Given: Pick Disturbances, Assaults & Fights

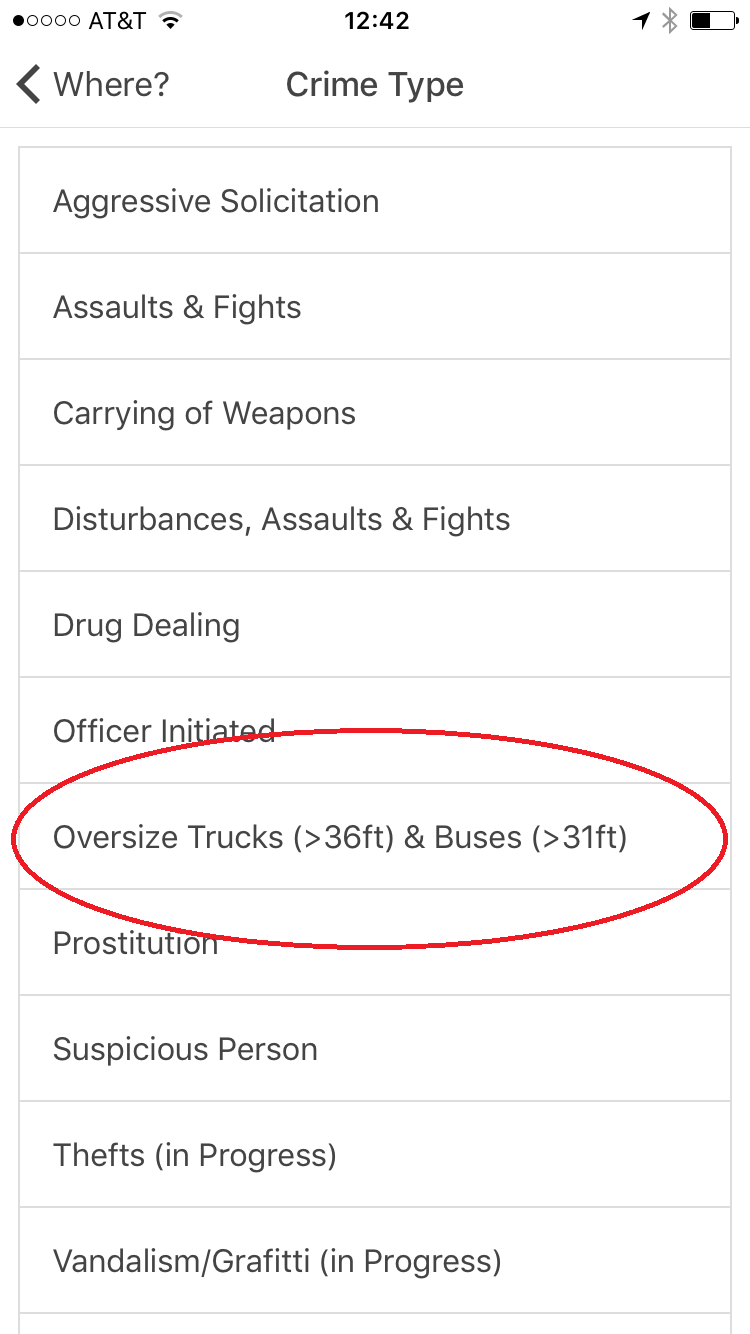Looking at the screenshot, I should [375, 519].
